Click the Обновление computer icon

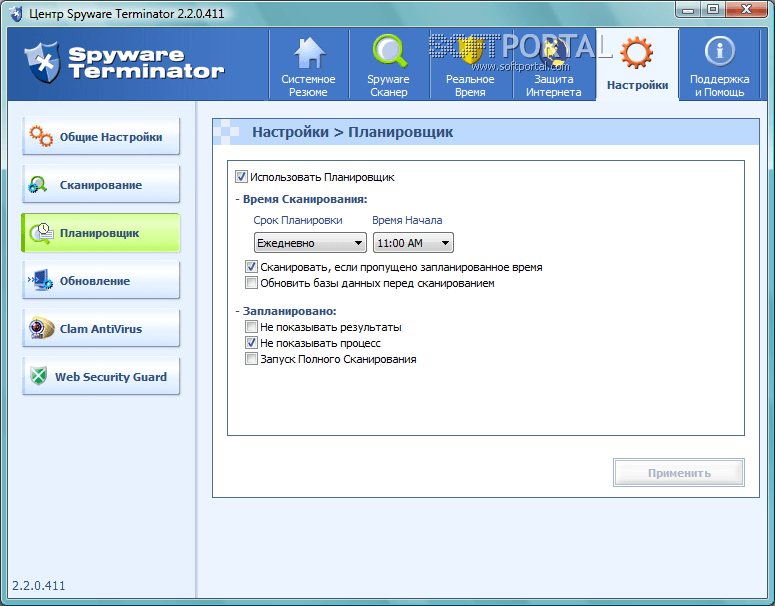tap(40, 280)
